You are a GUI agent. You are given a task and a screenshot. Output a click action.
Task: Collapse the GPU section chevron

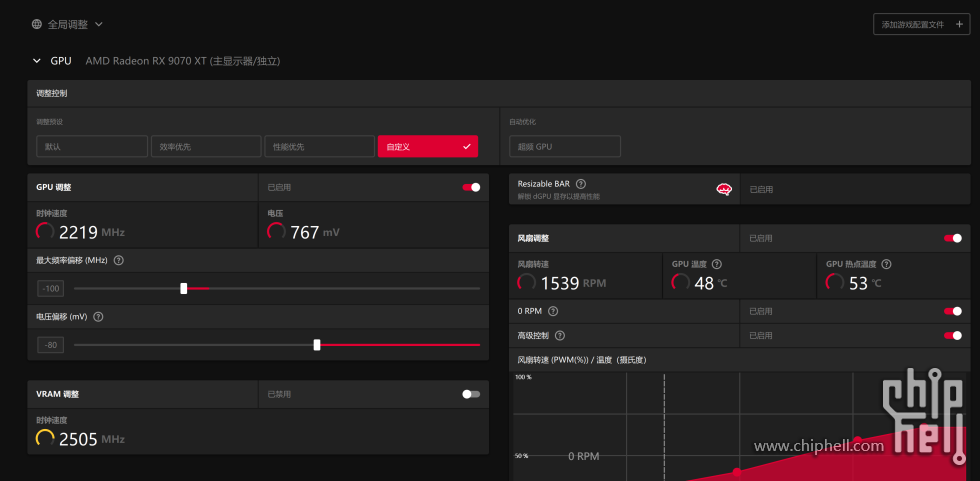pos(36,61)
